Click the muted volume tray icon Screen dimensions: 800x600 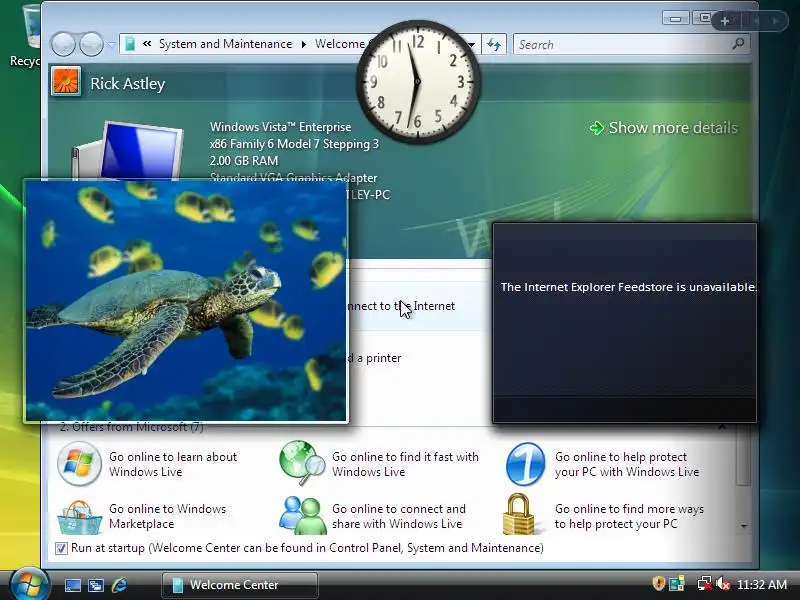point(722,584)
